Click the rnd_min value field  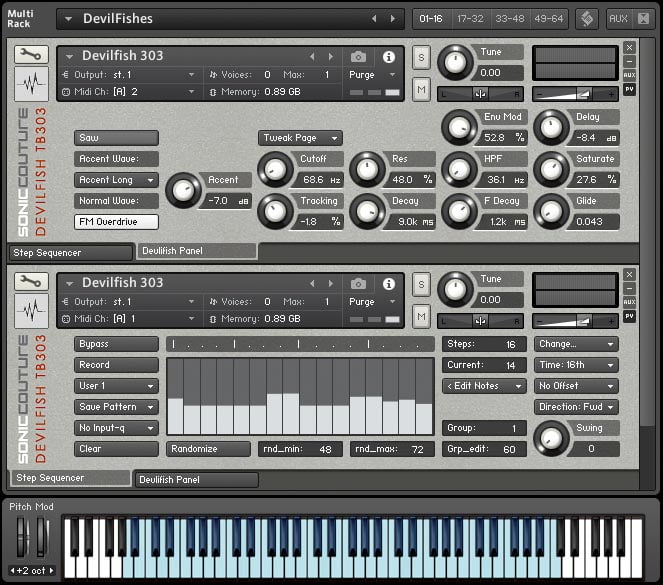[300, 449]
